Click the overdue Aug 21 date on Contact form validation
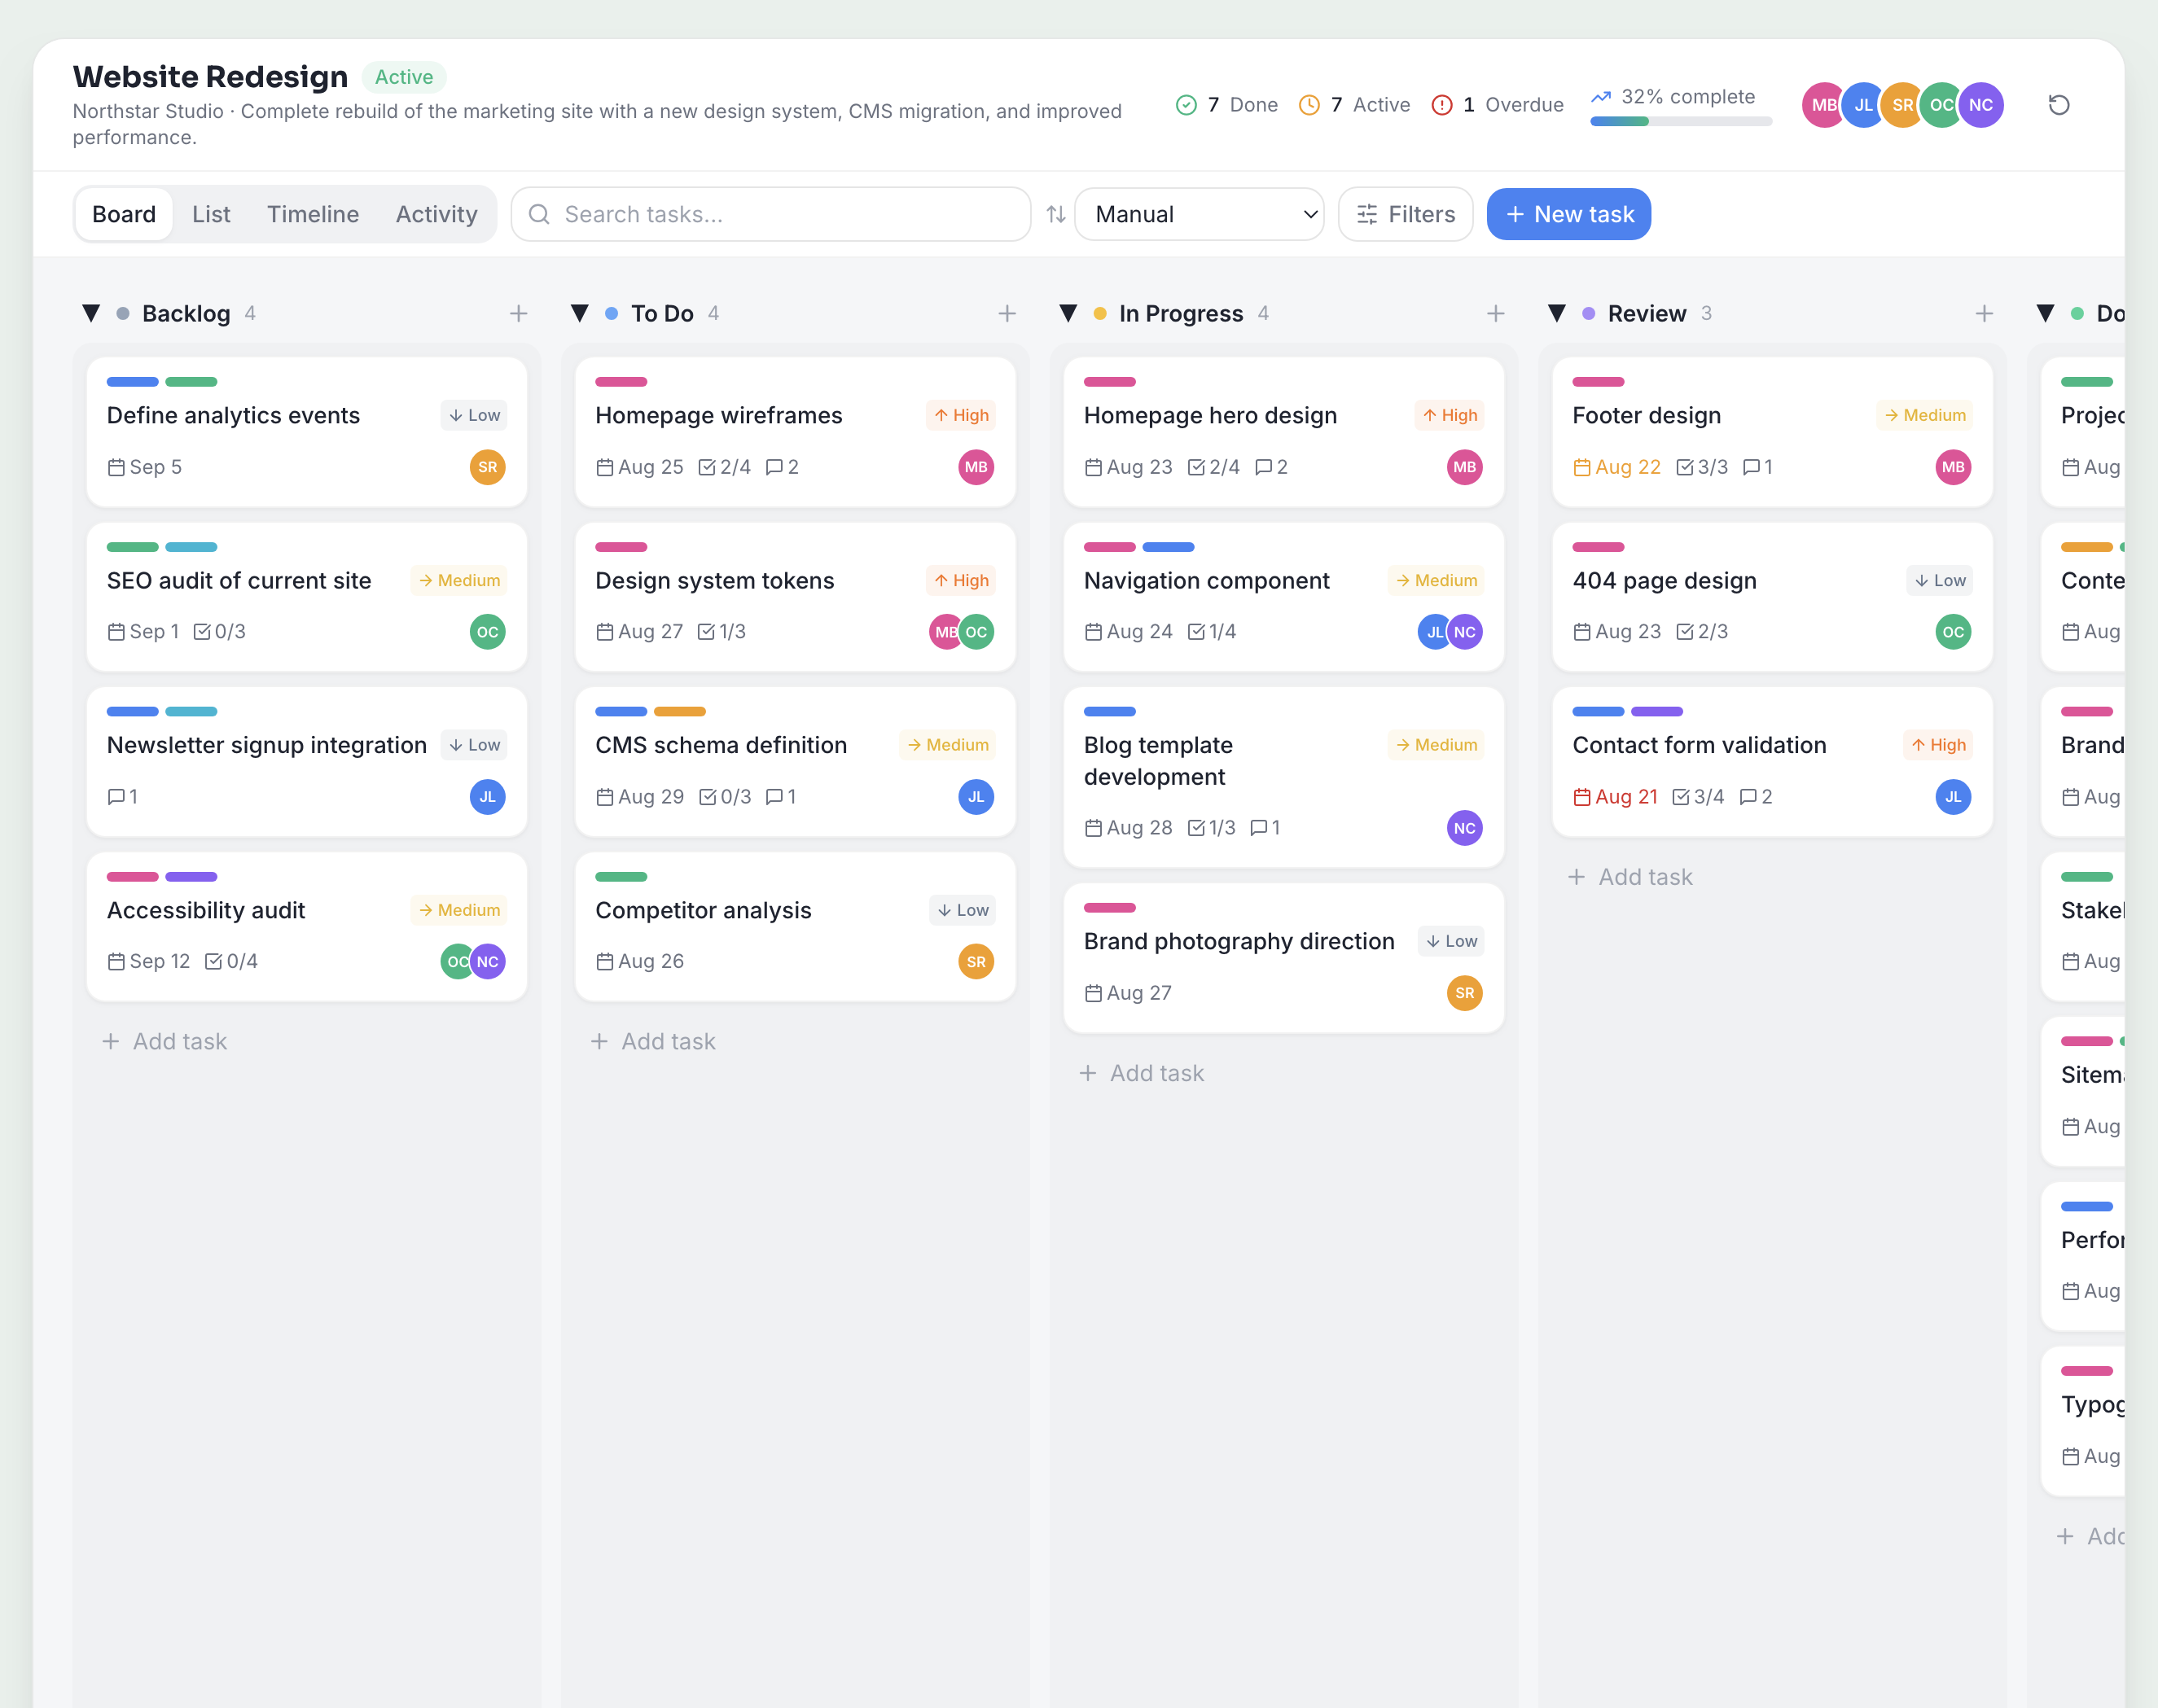 1615,797
